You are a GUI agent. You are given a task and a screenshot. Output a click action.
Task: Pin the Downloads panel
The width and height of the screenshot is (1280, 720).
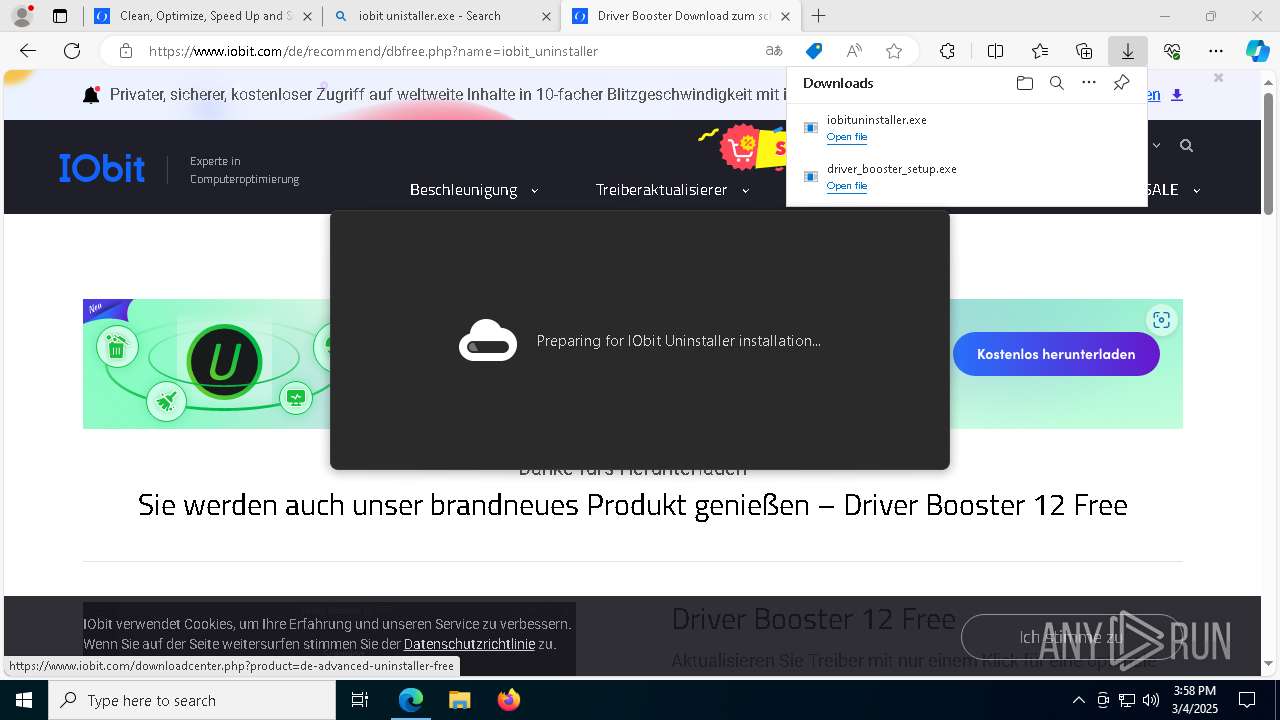1121,83
